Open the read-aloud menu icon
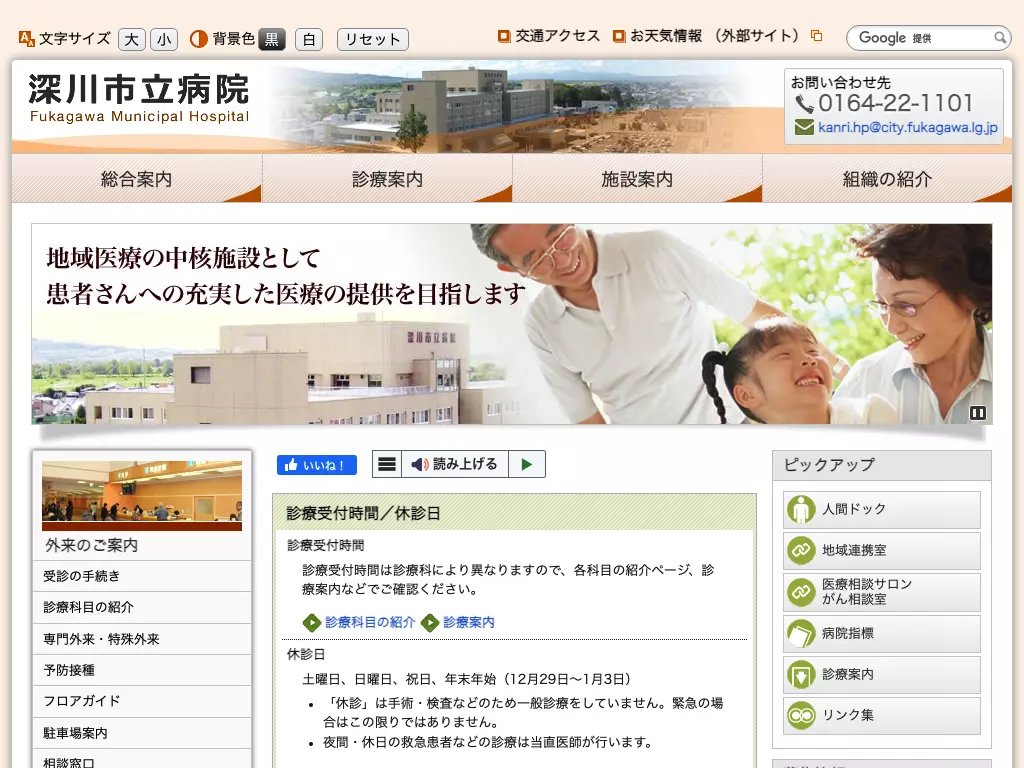The width and height of the screenshot is (1024, 768). pyautogui.click(x=387, y=464)
